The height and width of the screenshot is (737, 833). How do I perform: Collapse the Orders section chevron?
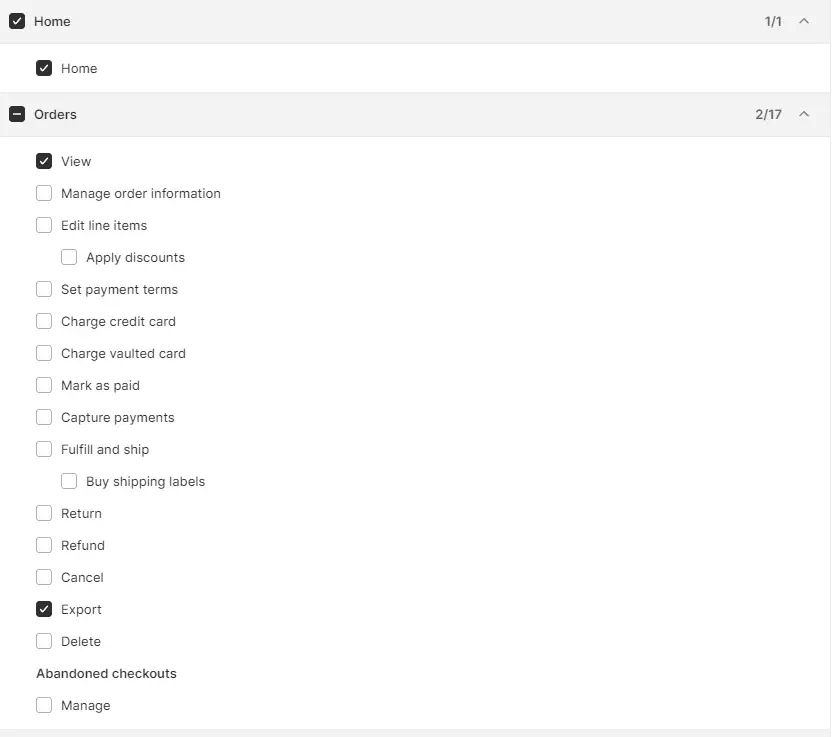point(804,115)
